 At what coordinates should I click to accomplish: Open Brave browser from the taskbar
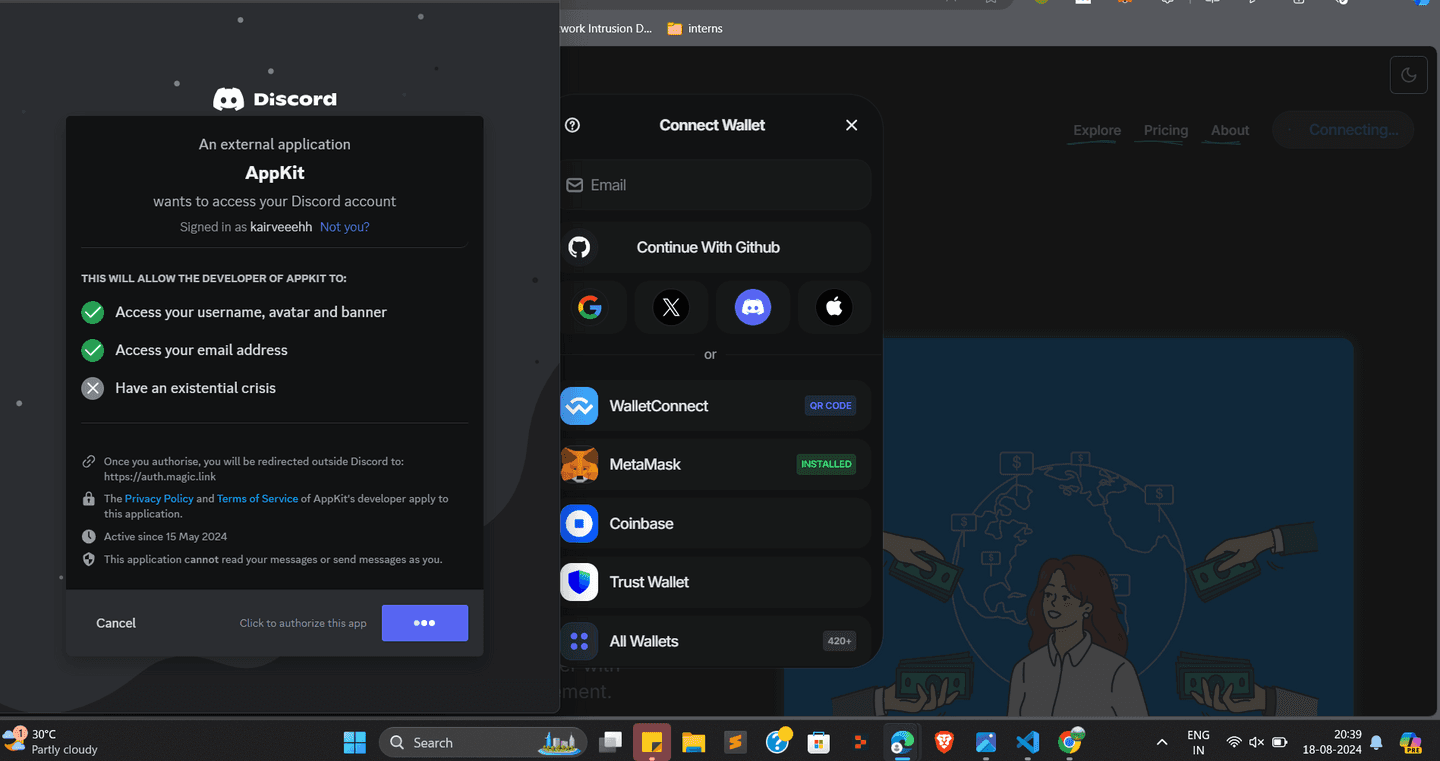tap(944, 742)
